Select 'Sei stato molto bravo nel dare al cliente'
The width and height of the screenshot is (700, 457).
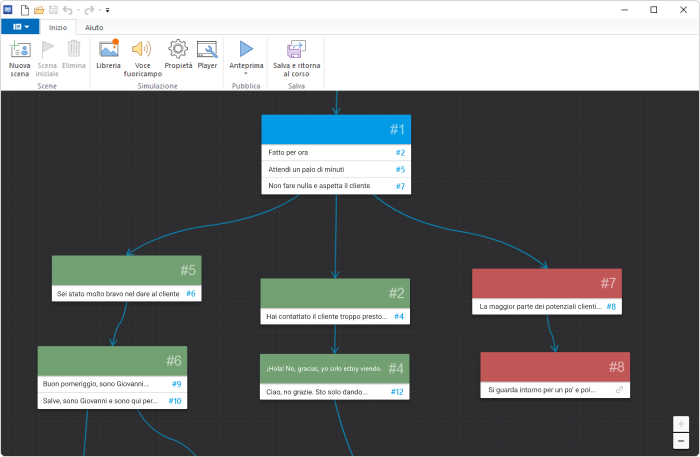point(118,294)
